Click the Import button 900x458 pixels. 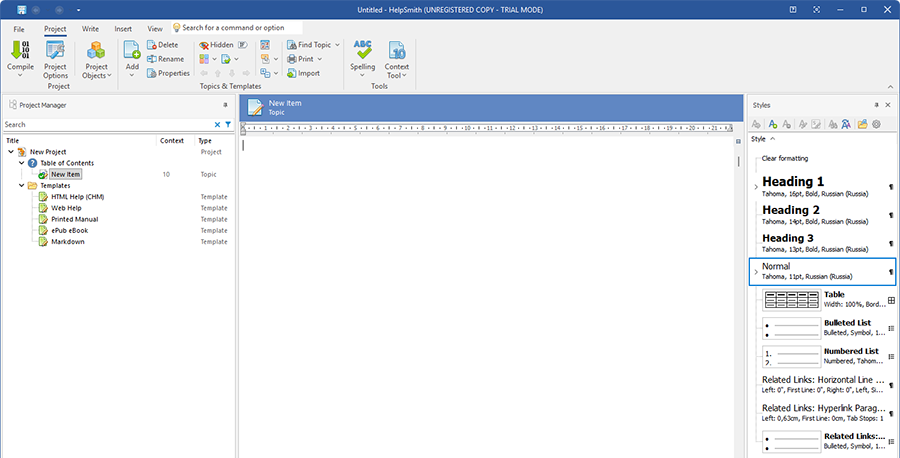pos(303,73)
